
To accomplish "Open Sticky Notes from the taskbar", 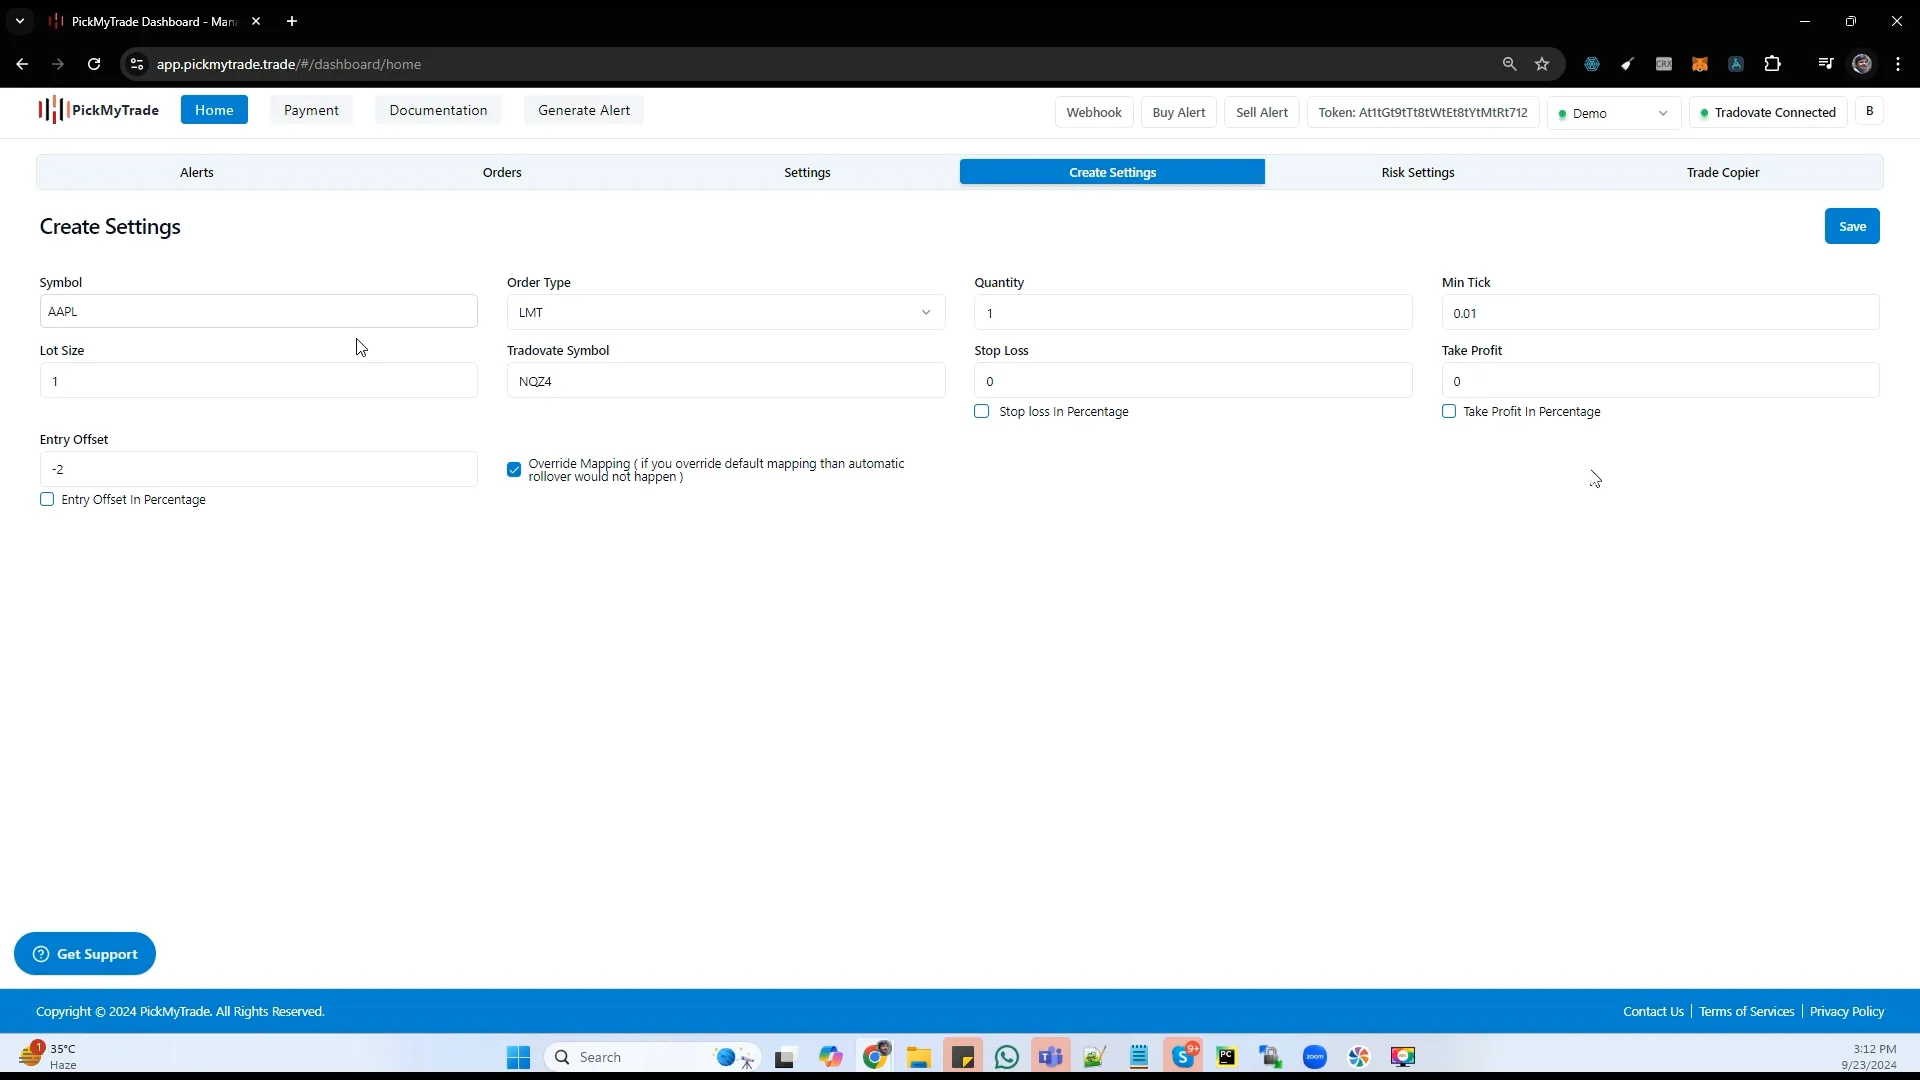I will pyautogui.click(x=963, y=1057).
